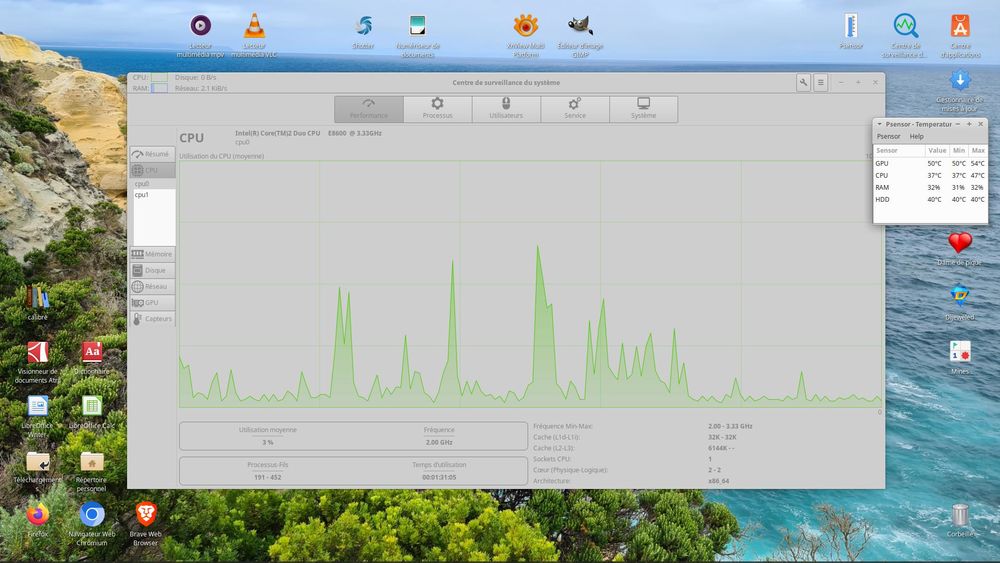The width and height of the screenshot is (1000, 563).
Task: Open the Performance tab
Action: (369, 109)
